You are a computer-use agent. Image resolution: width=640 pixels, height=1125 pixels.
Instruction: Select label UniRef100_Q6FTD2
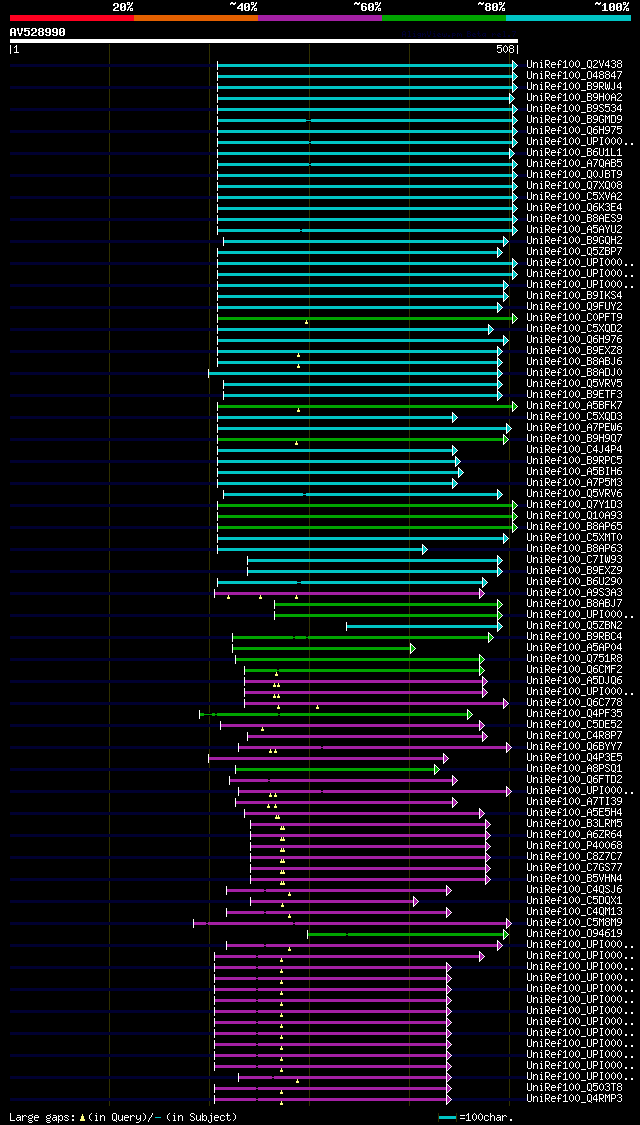[x=574, y=779]
